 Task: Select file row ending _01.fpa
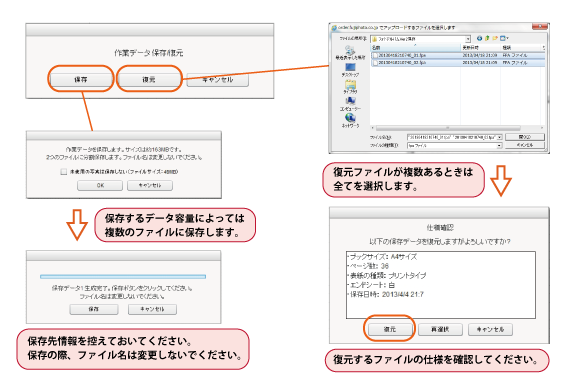click(458, 55)
